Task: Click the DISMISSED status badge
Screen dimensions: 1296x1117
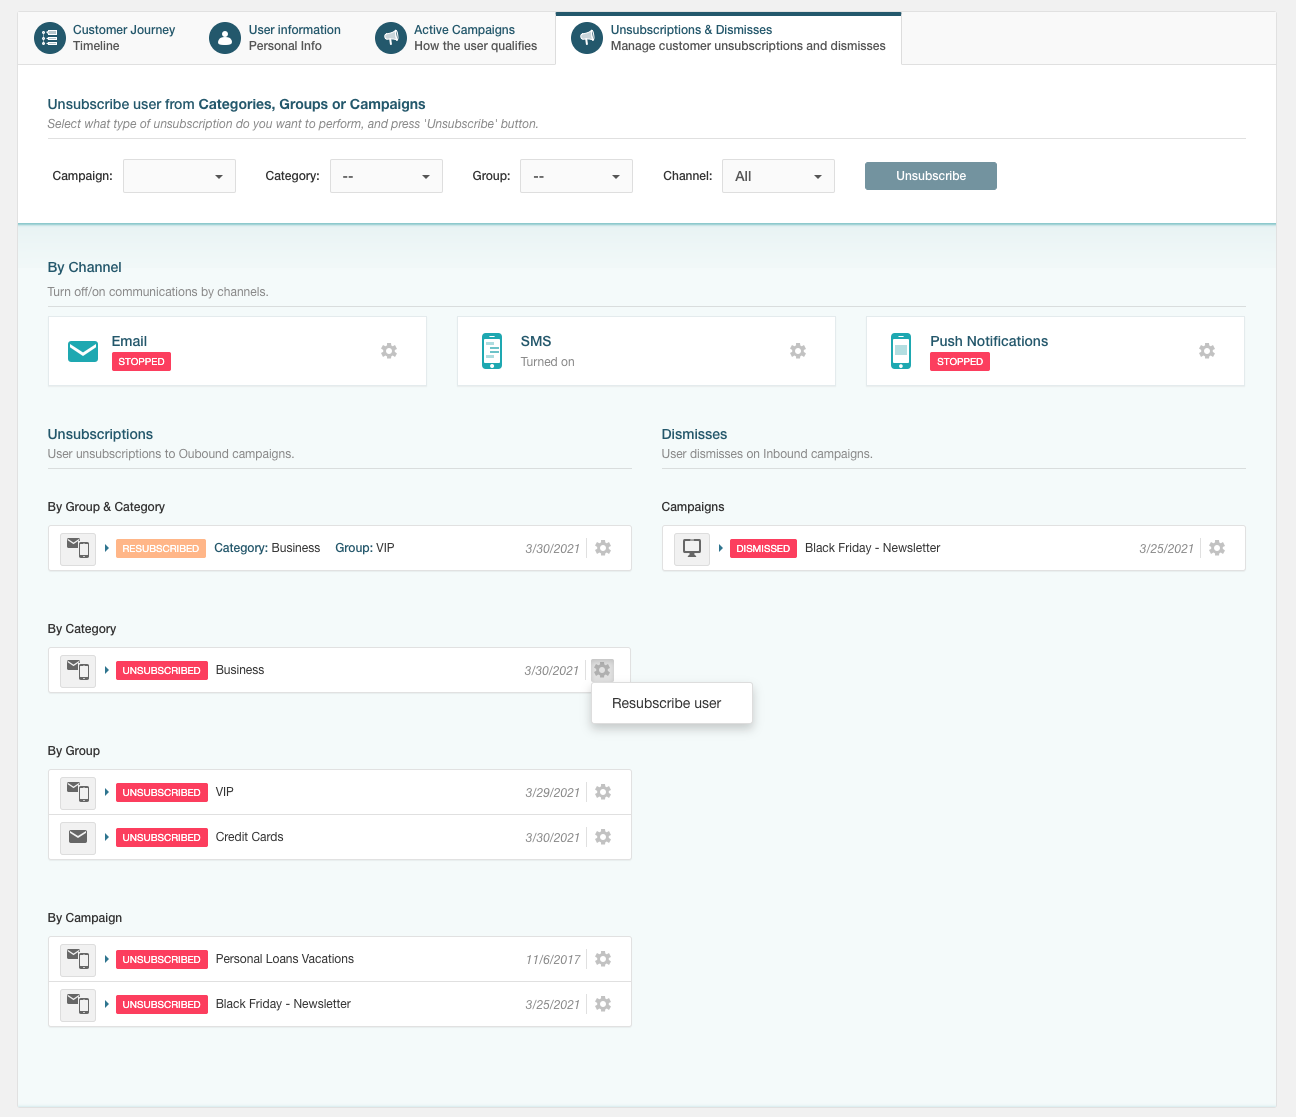Action: 763,548
